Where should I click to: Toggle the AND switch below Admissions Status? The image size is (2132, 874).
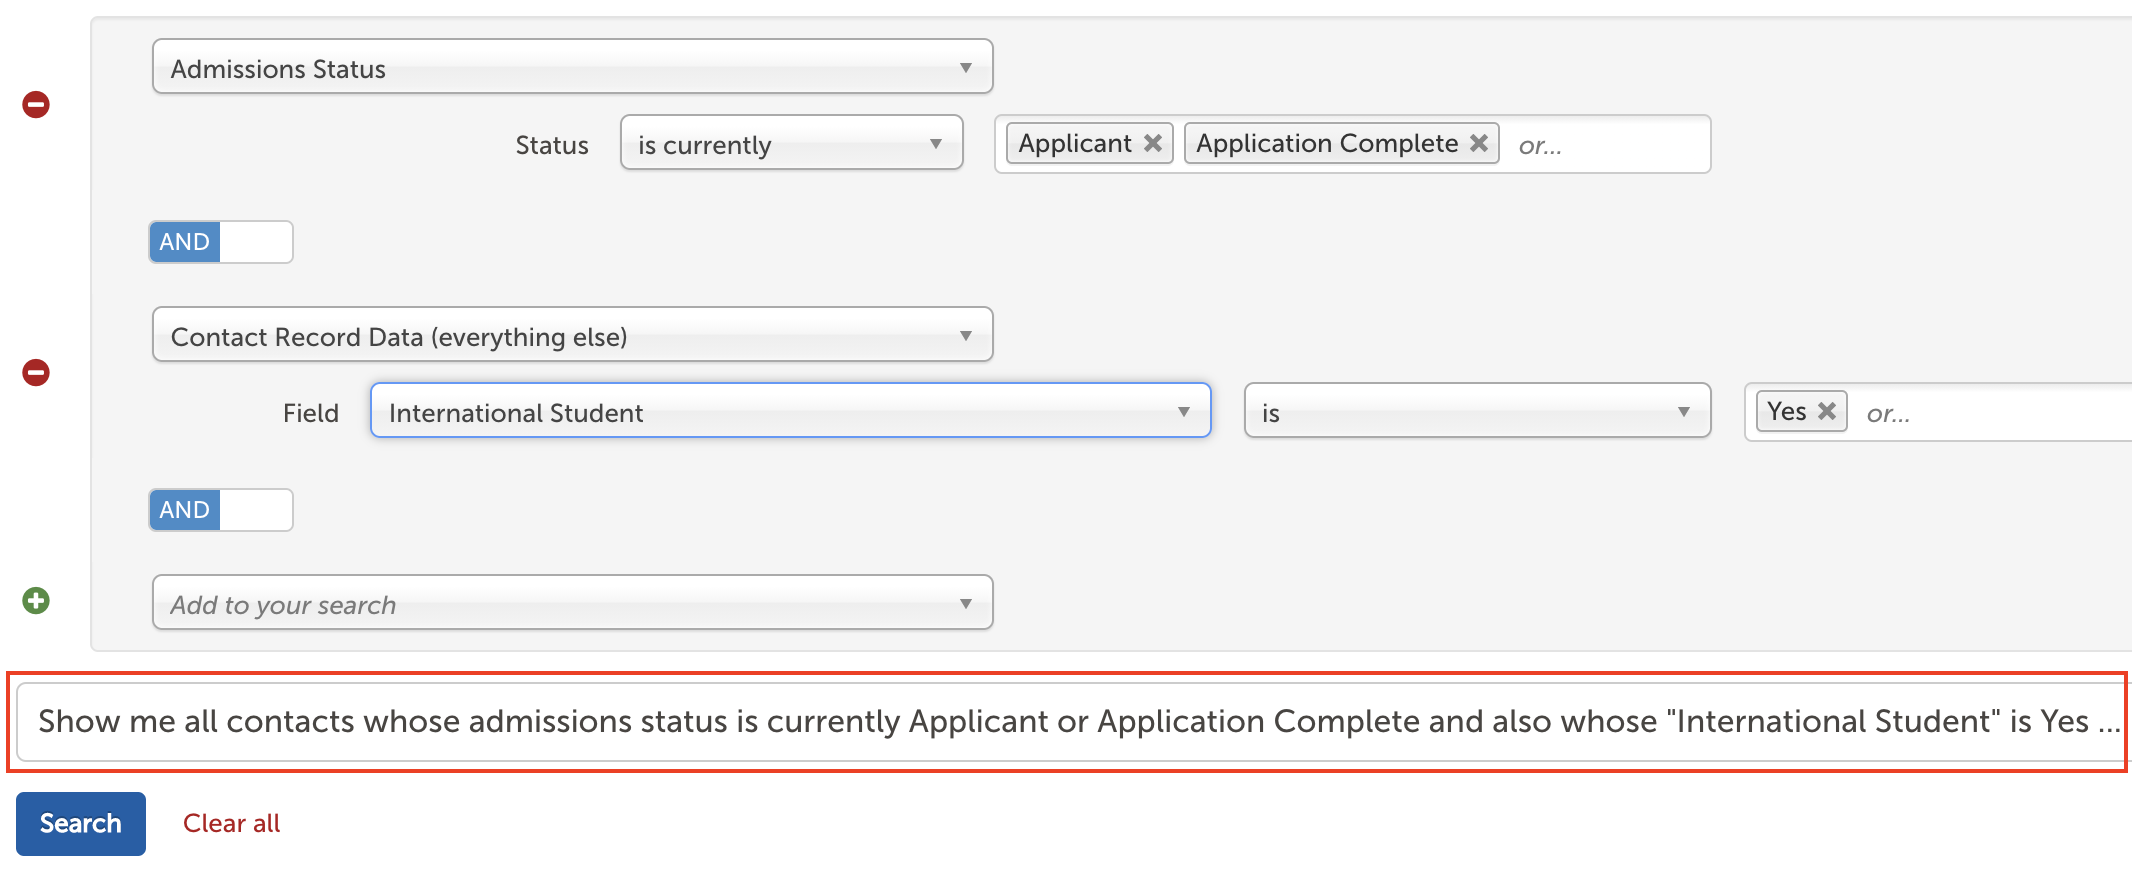(x=221, y=242)
